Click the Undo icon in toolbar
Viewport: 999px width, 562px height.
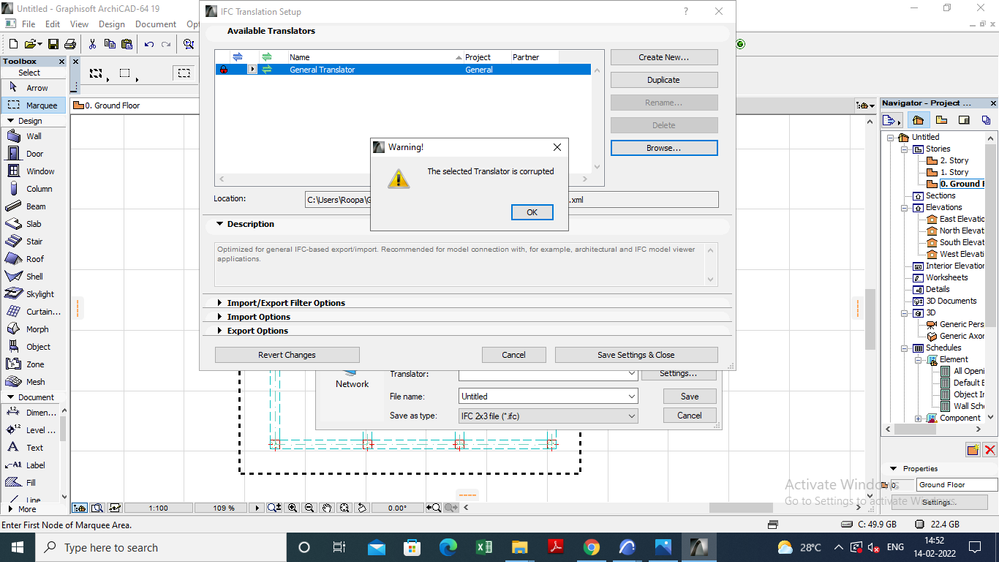pyautogui.click(x=149, y=44)
